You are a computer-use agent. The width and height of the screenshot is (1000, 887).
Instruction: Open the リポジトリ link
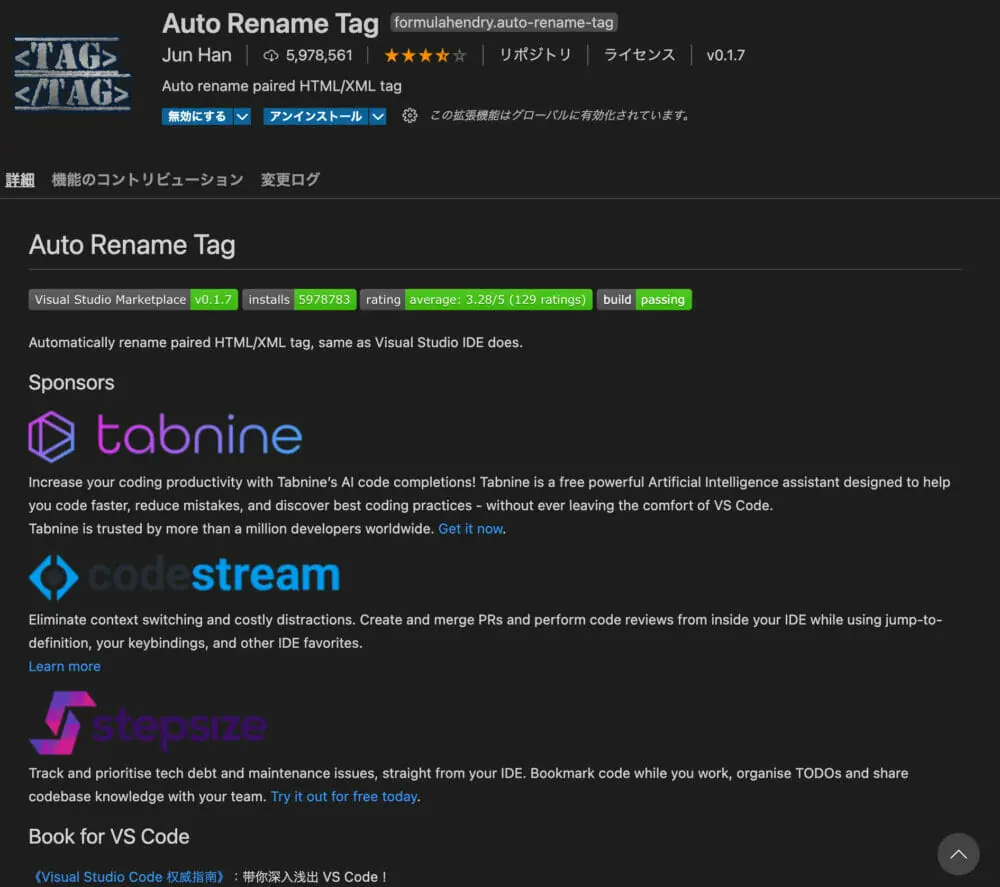coord(535,55)
